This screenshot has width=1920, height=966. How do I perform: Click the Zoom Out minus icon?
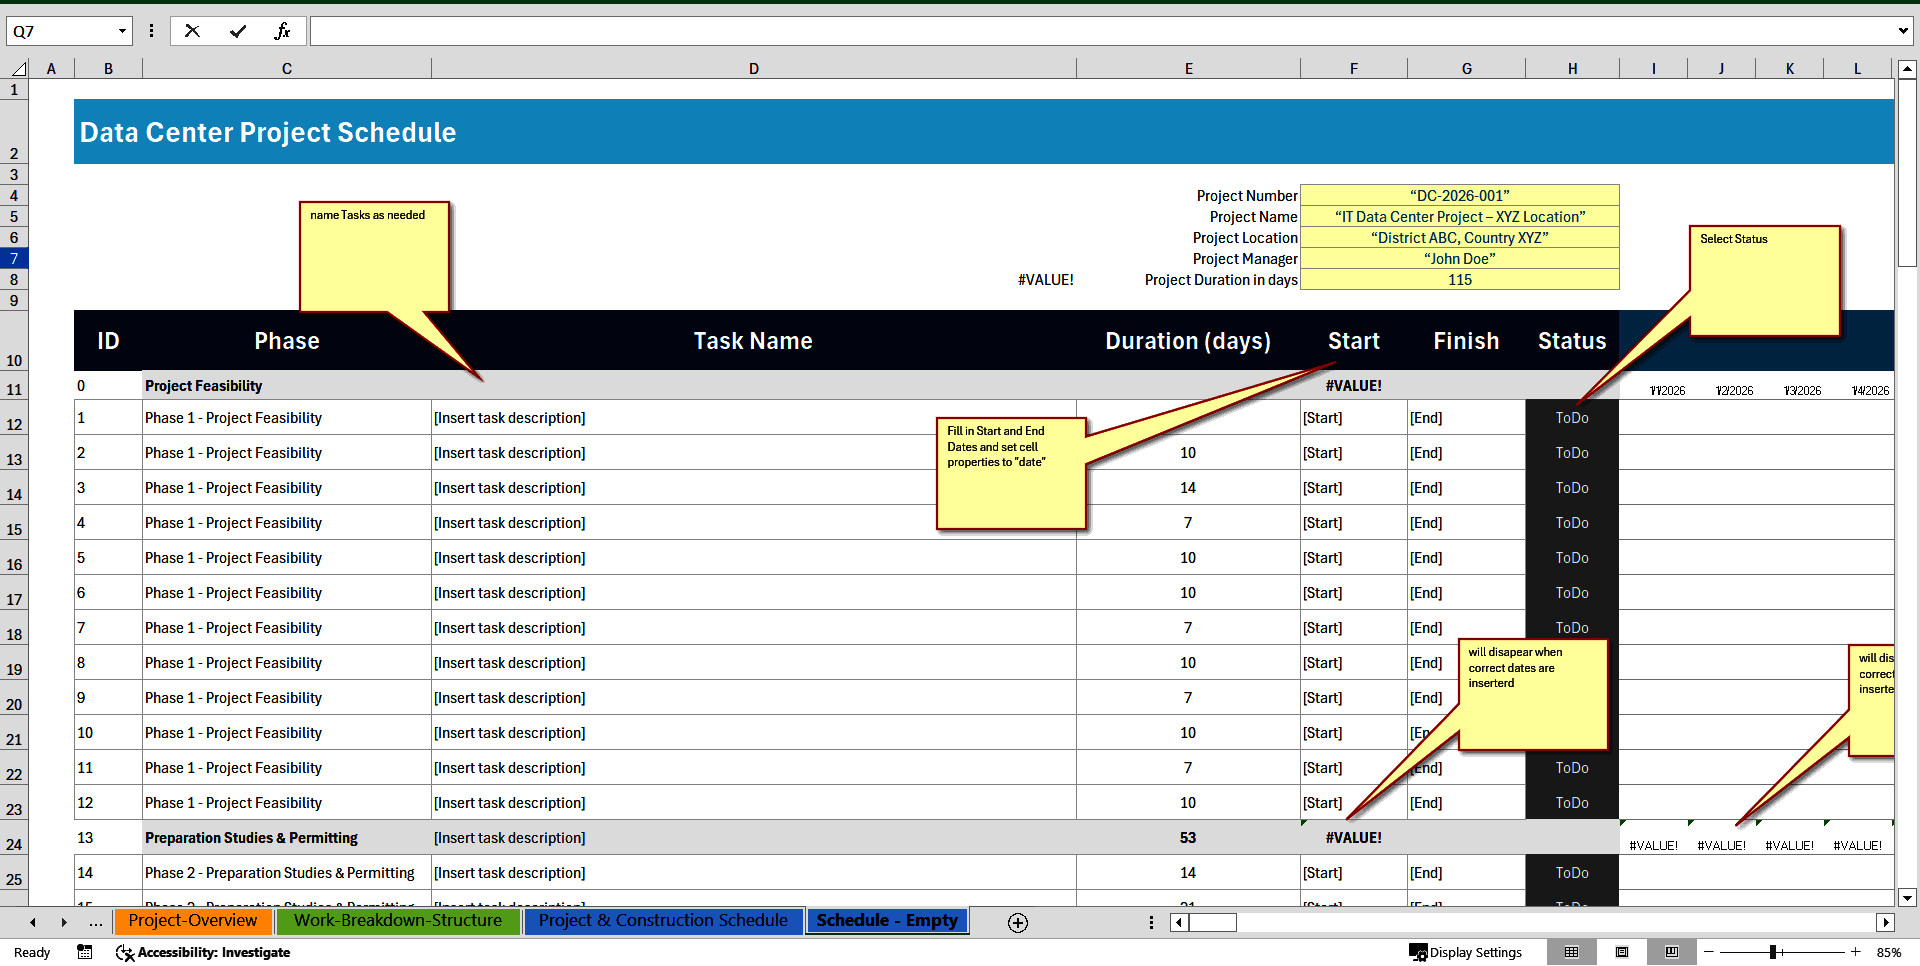(x=1710, y=952)
